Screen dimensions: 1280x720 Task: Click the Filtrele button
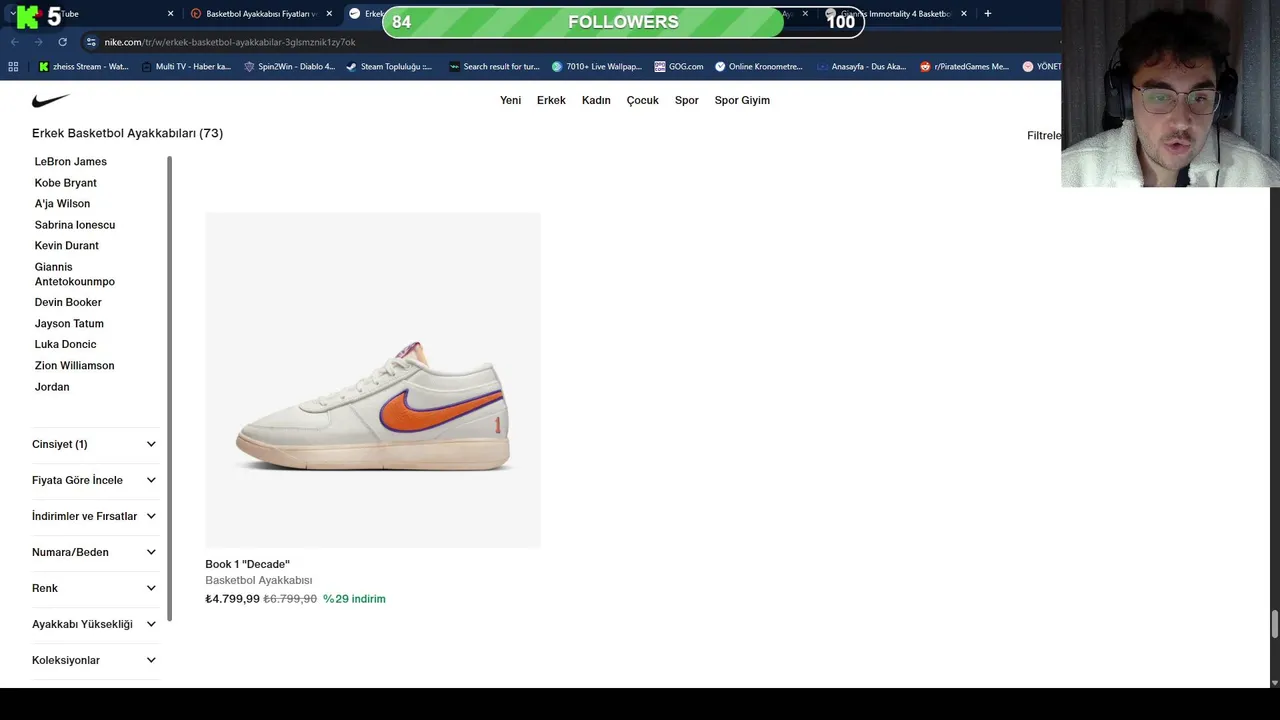click(1044, 135)
